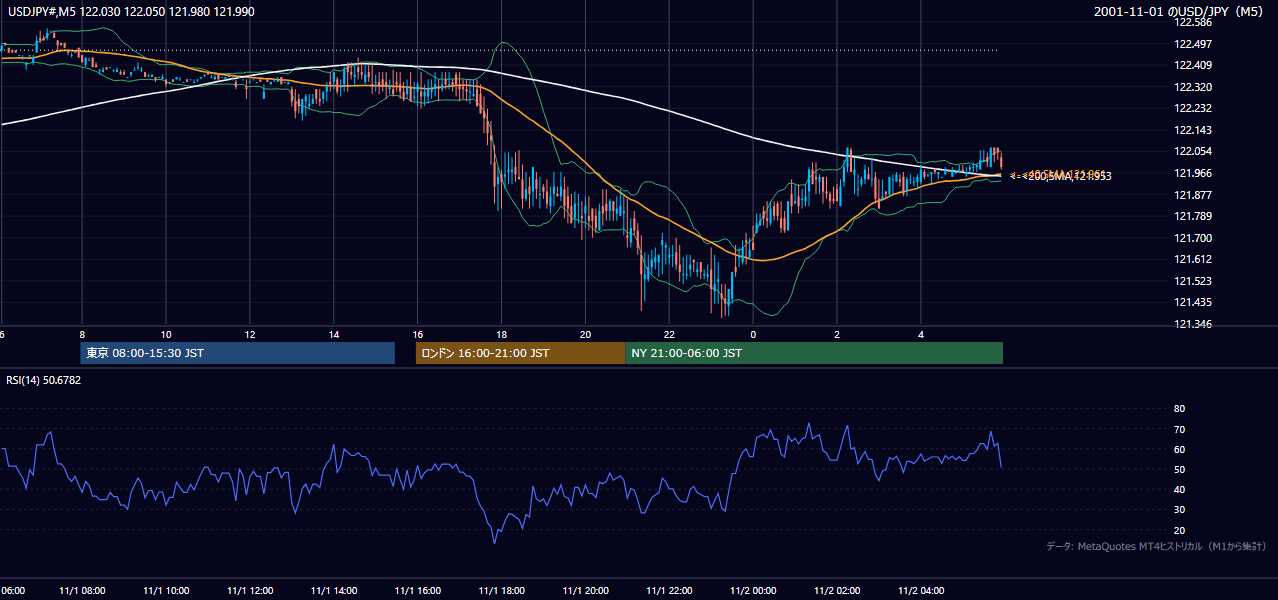Click the 11/2 04:00 bottom time label

922,590
